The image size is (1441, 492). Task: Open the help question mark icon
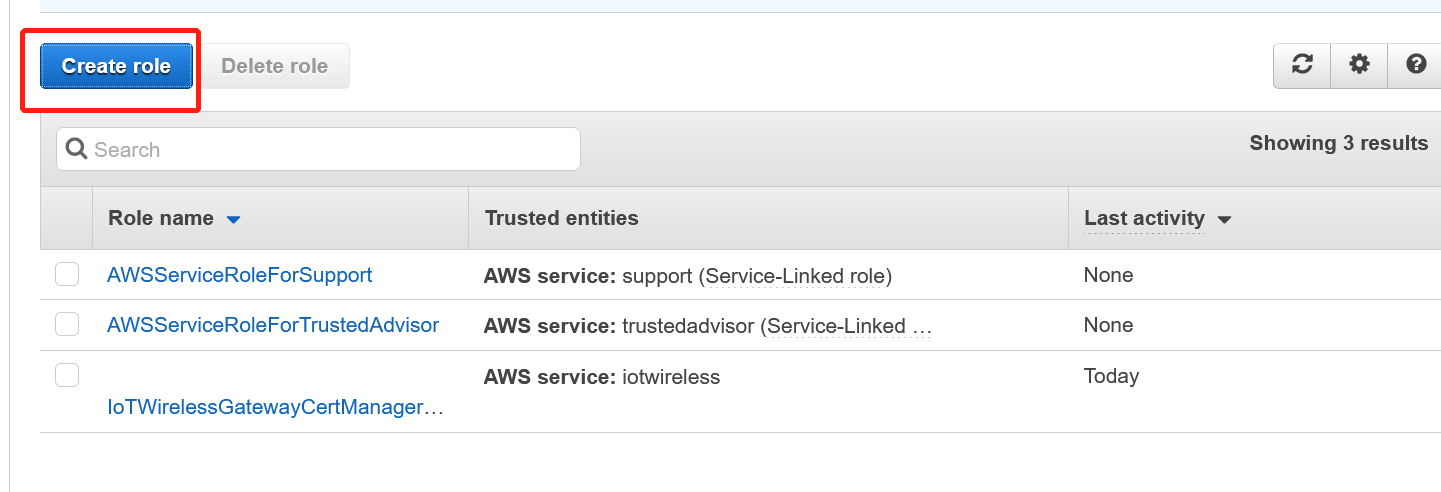(1415, 65)
